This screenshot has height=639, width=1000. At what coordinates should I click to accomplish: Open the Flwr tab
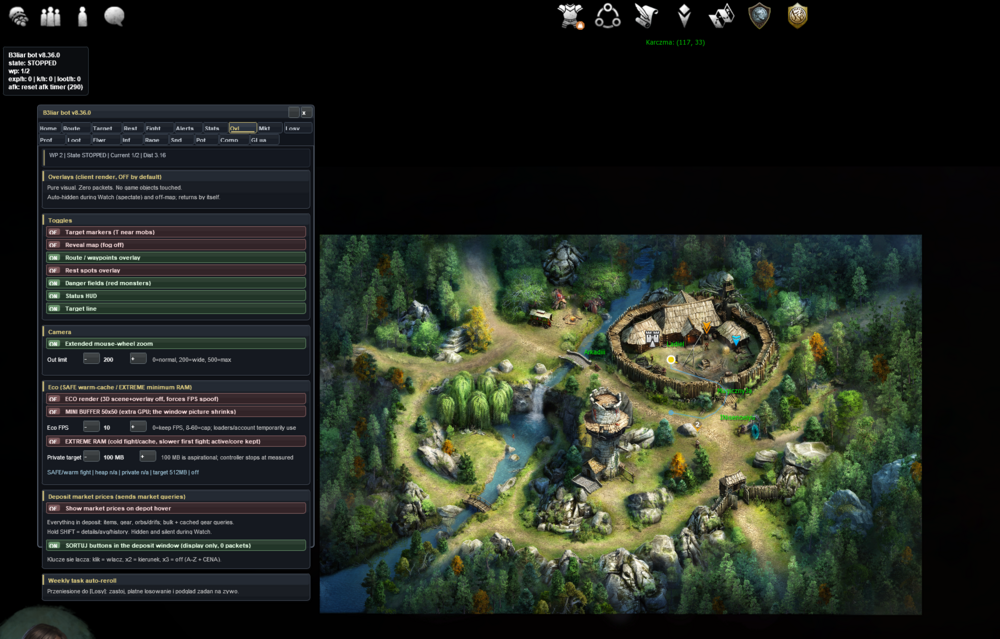pos(105,140)
